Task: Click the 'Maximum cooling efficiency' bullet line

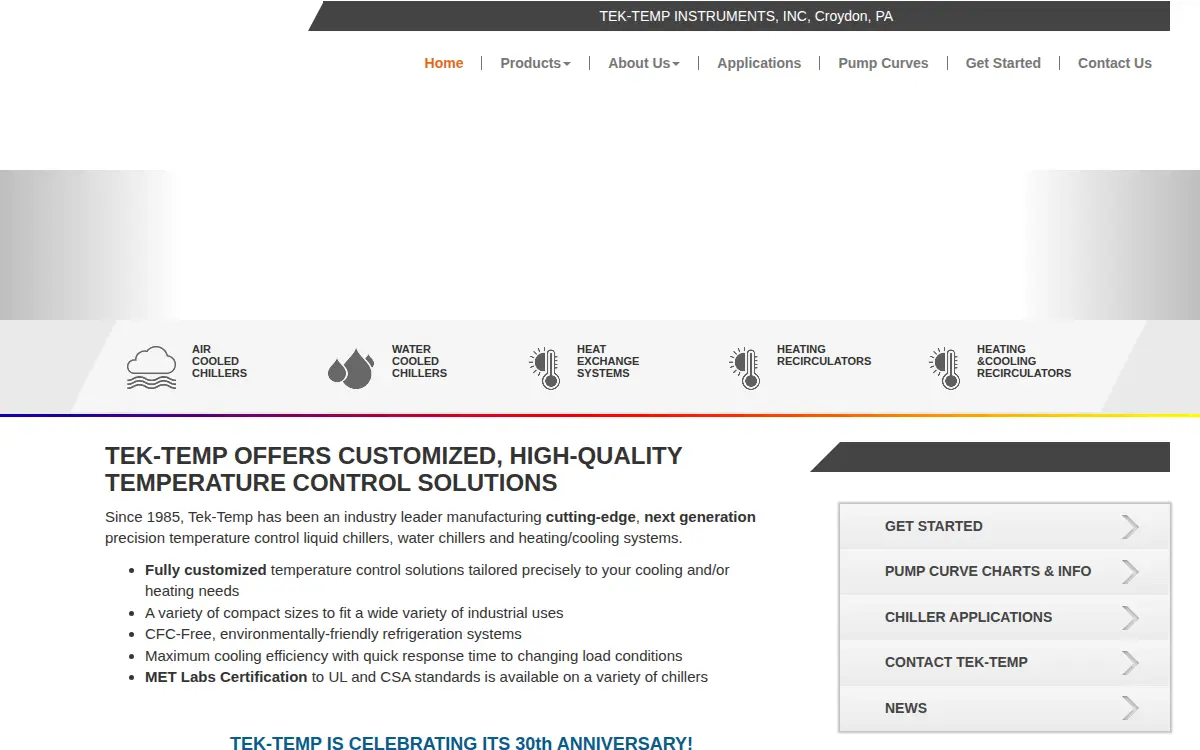Action: (x=414, y=656)
